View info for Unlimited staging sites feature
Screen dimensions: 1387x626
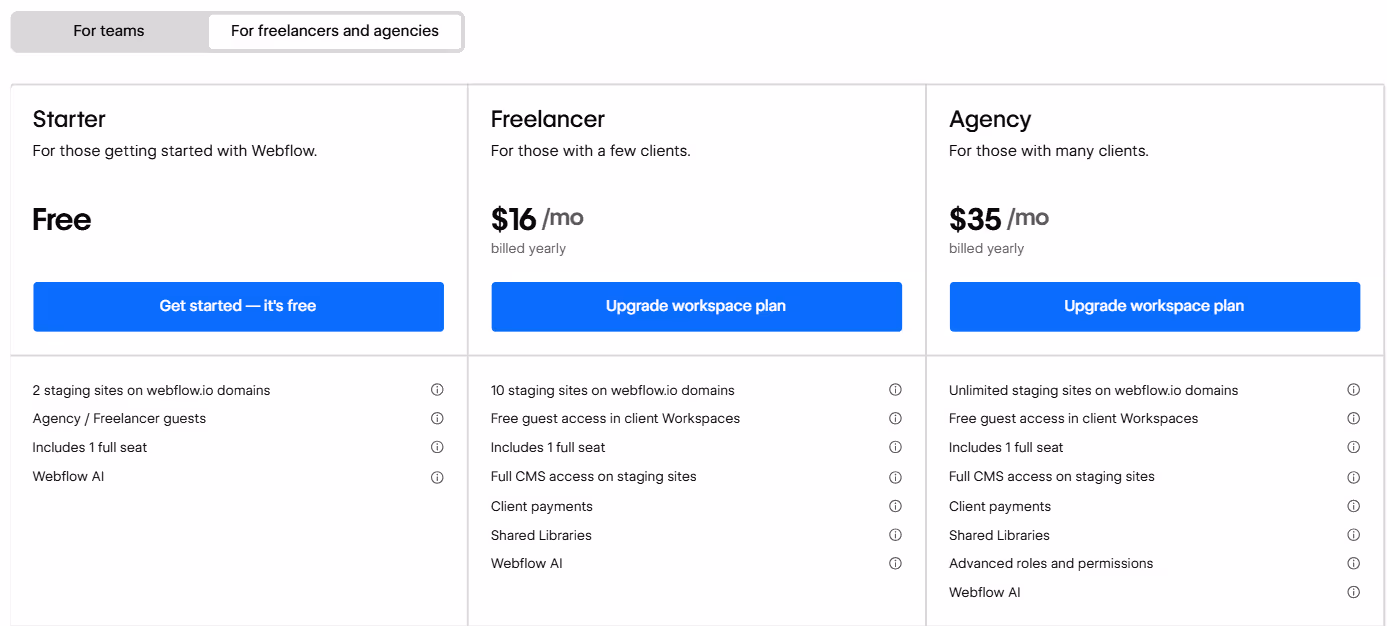coord(1354,390)
